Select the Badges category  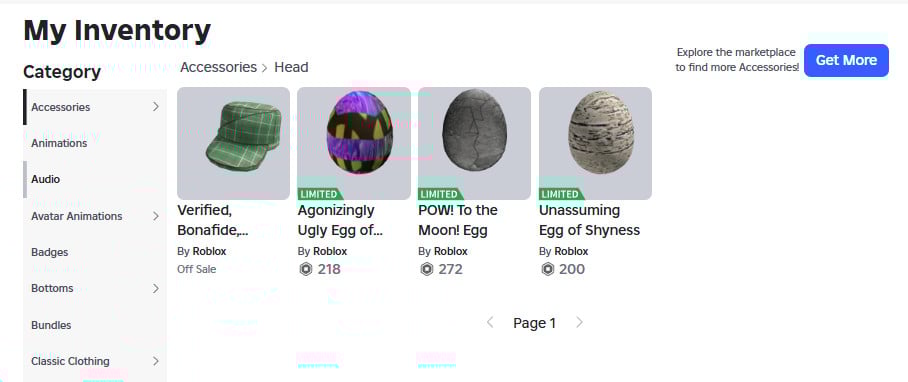coord(95,252)
